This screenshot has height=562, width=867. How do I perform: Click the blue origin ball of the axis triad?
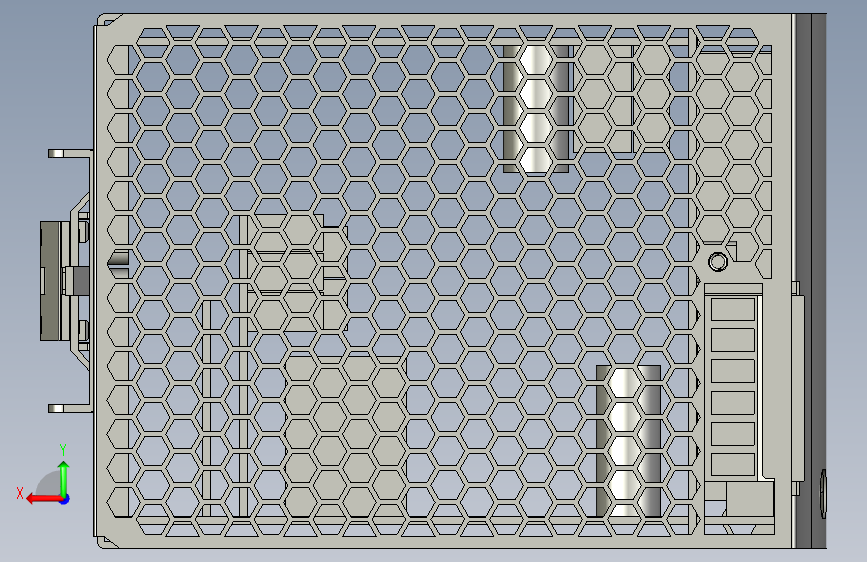click(65, 499)
